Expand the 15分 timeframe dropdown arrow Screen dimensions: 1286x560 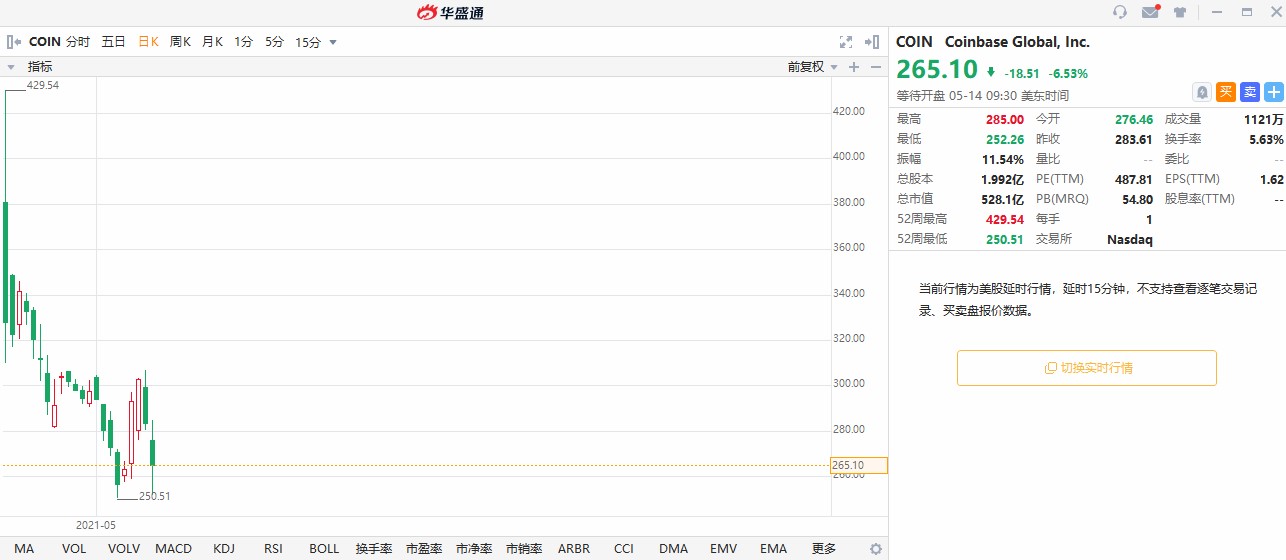[x=333, y=42]
